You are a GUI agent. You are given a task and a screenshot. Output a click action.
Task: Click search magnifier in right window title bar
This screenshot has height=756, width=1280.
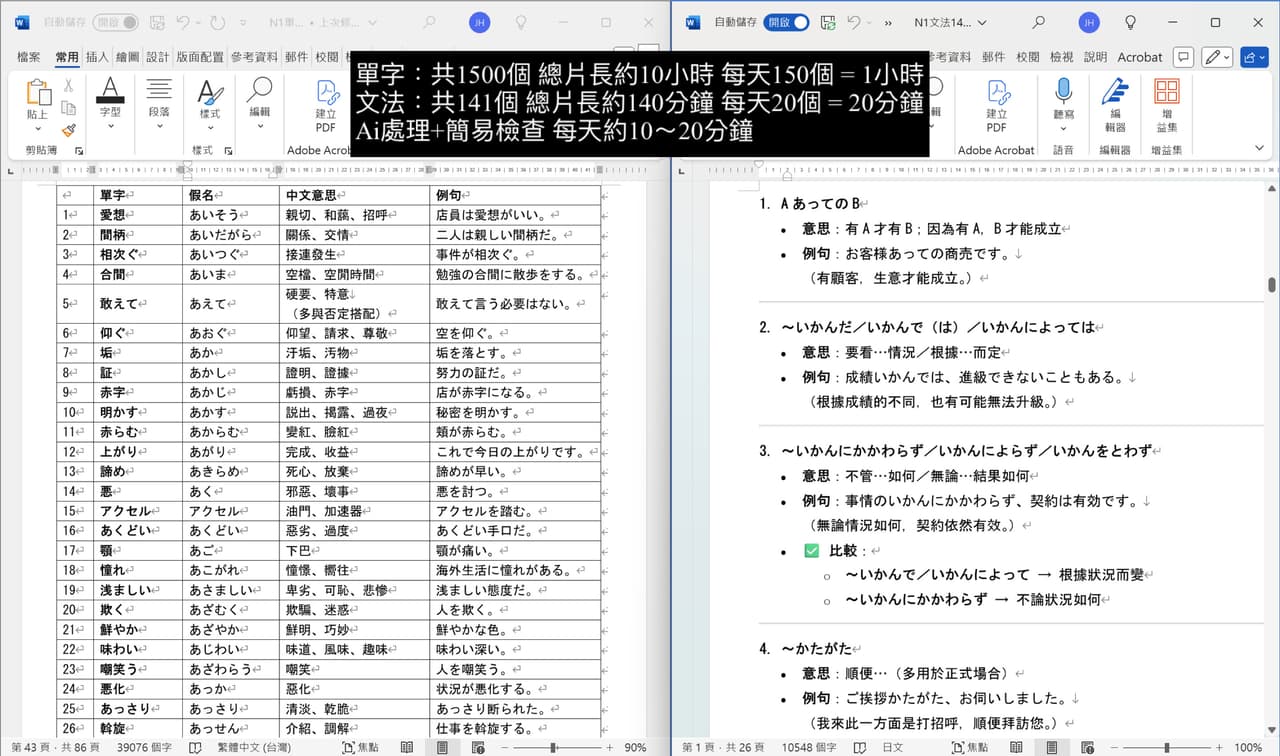coord(1038,22)
